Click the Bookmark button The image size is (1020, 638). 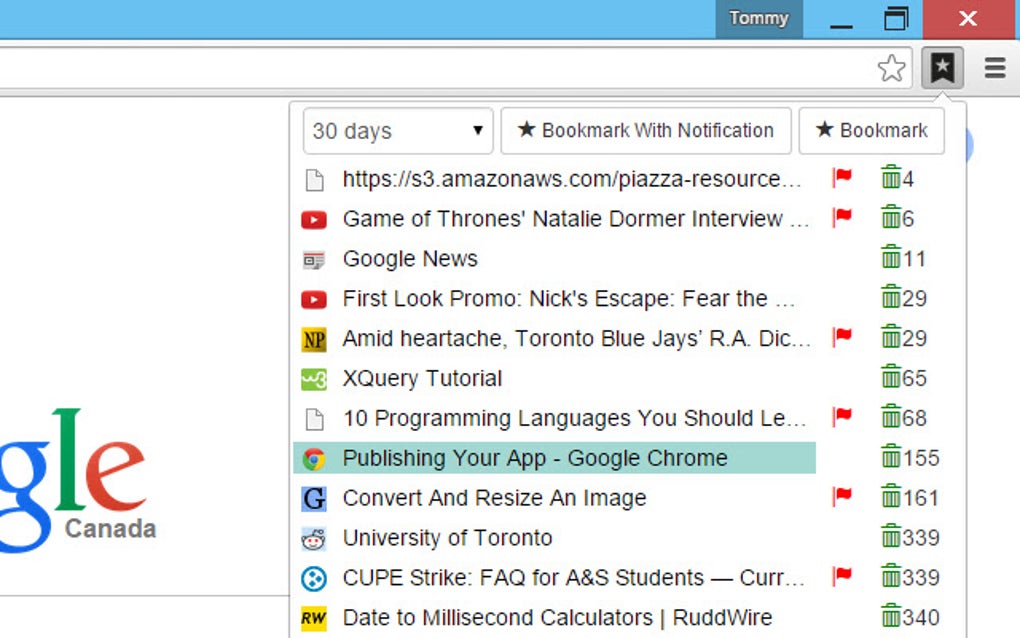[x=871, y=130]
